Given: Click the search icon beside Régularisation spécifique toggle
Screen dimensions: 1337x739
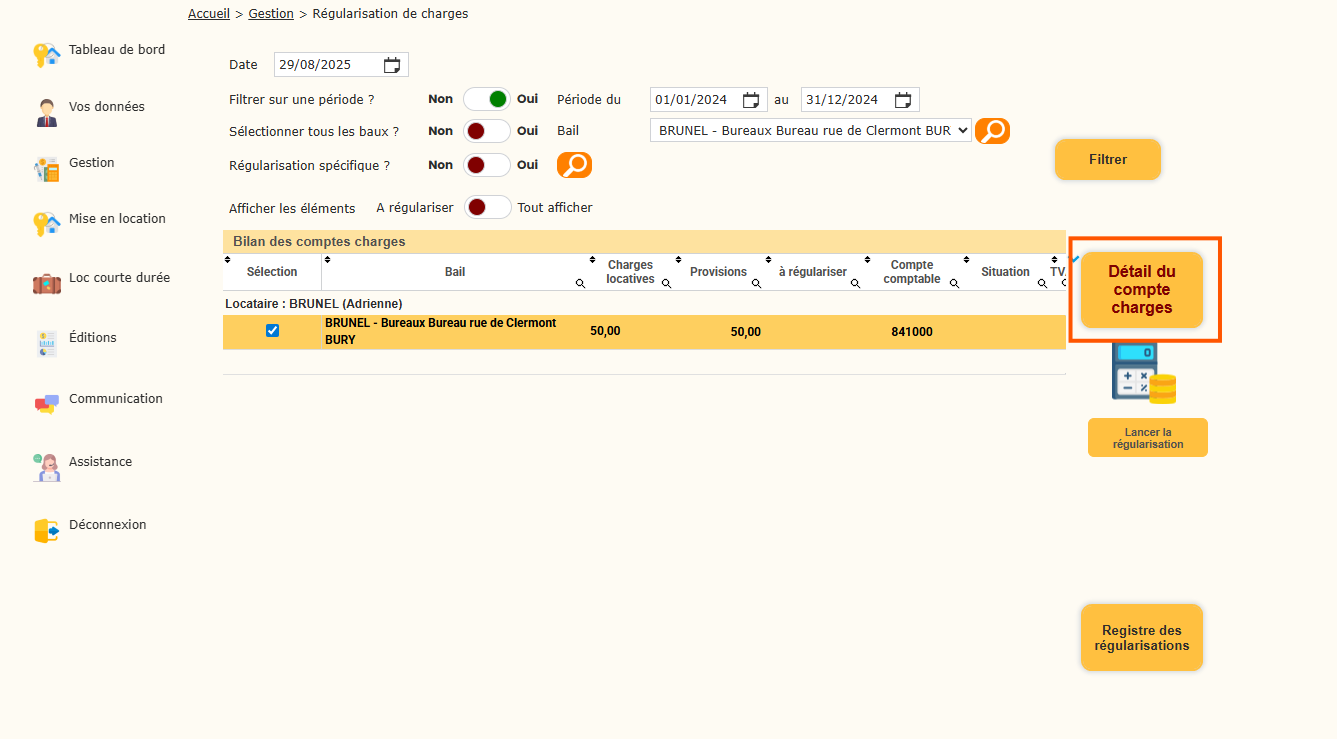Looking at the screenshot, I should [x=574, y=165].
